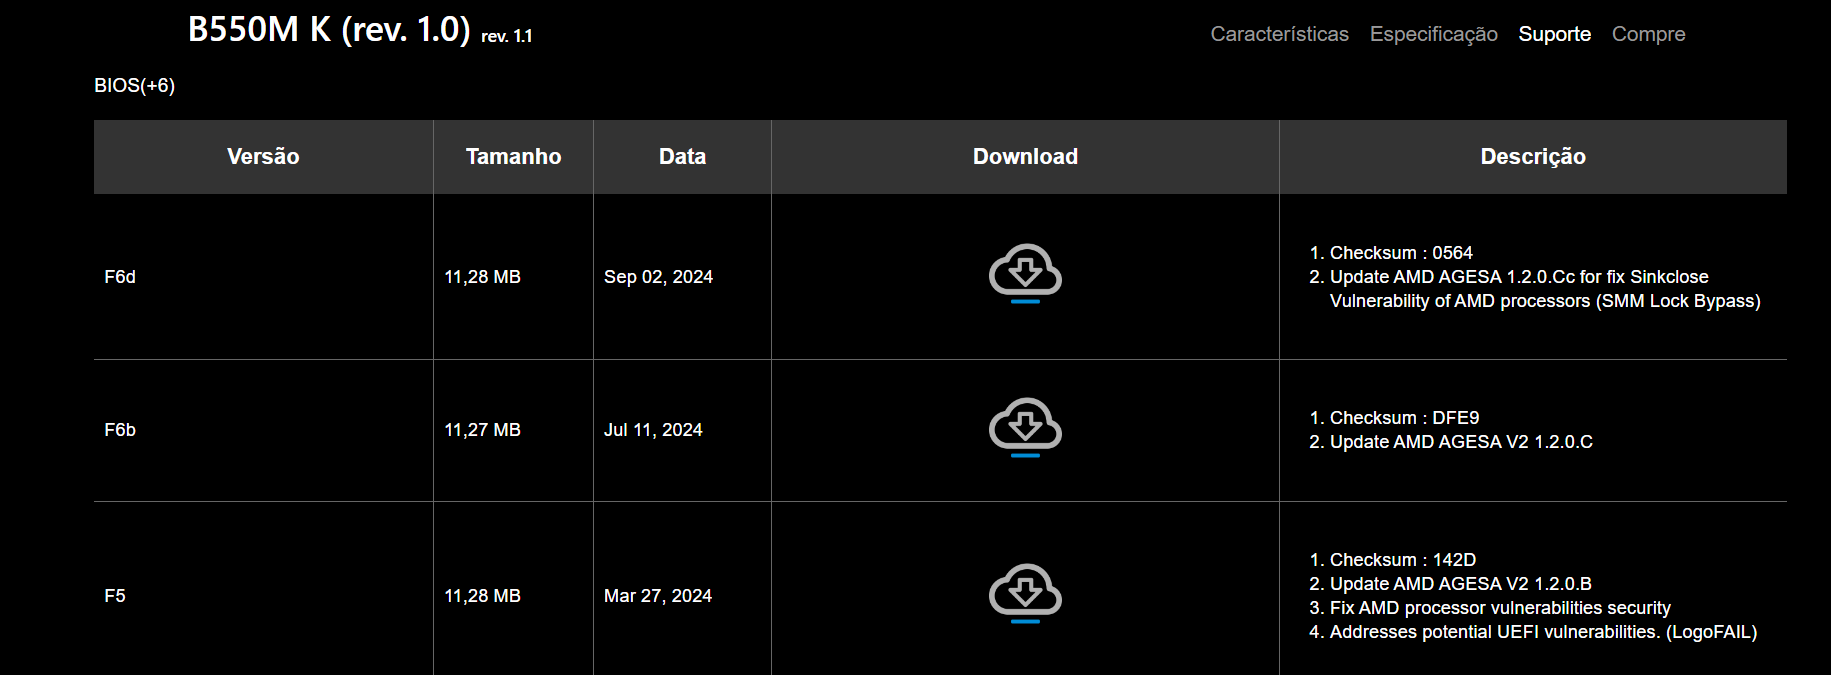This screenshot has width=1831, height=675.
Task: Click the Download column header
Action: click(1025, 156)
